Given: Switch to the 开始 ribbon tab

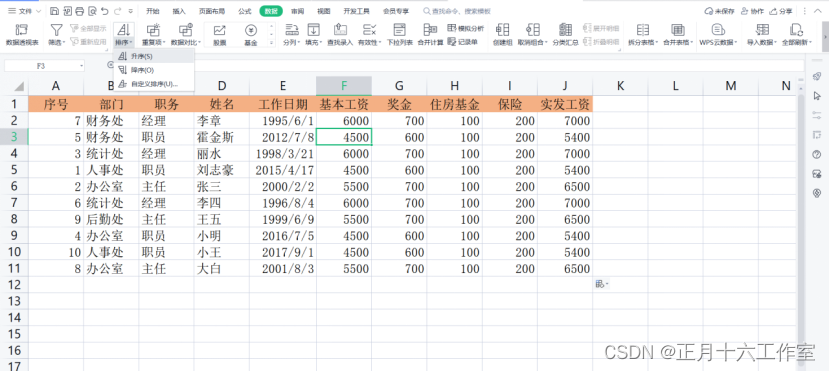Looking at the screenshot, I should tap(152, 11).
